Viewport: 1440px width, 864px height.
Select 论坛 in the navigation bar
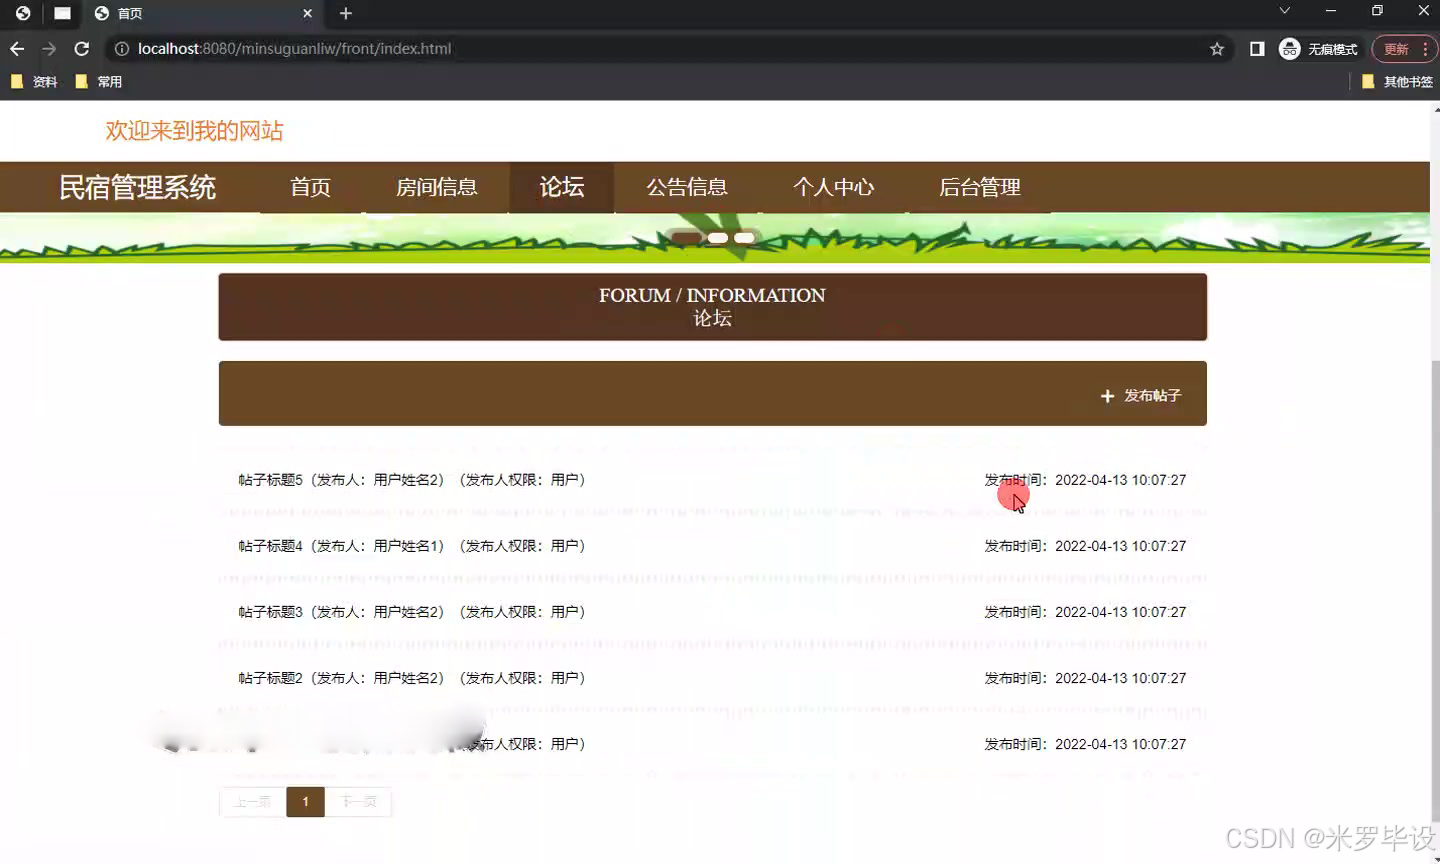click(x=560, y=187)
